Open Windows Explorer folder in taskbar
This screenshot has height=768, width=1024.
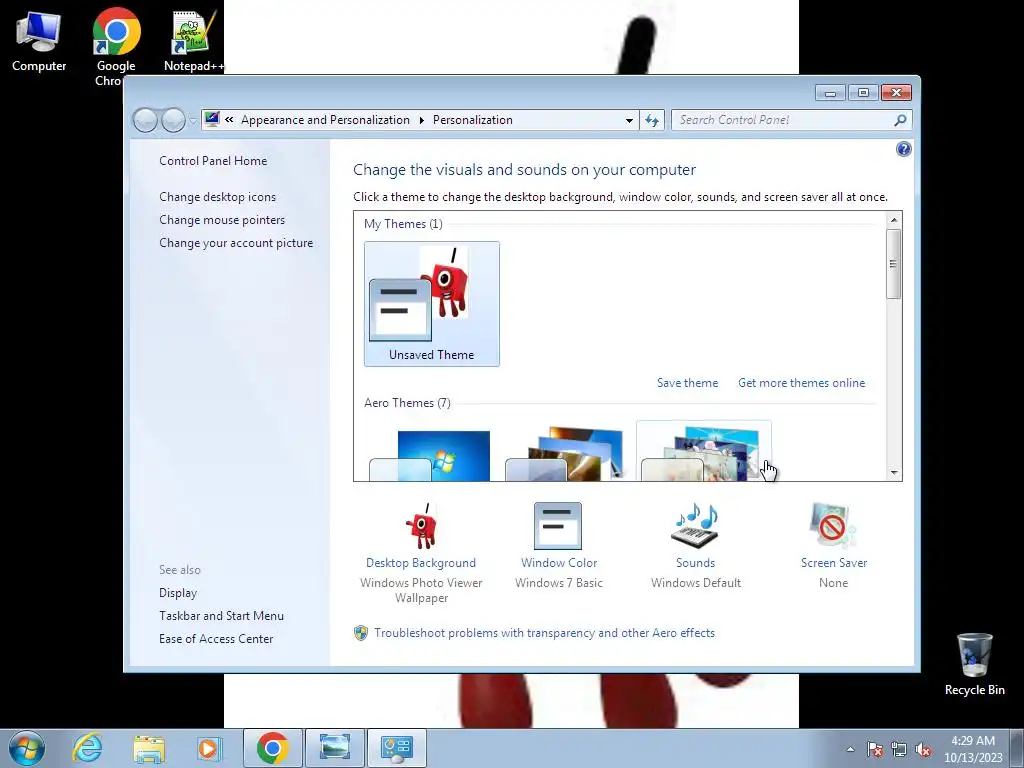149,748
